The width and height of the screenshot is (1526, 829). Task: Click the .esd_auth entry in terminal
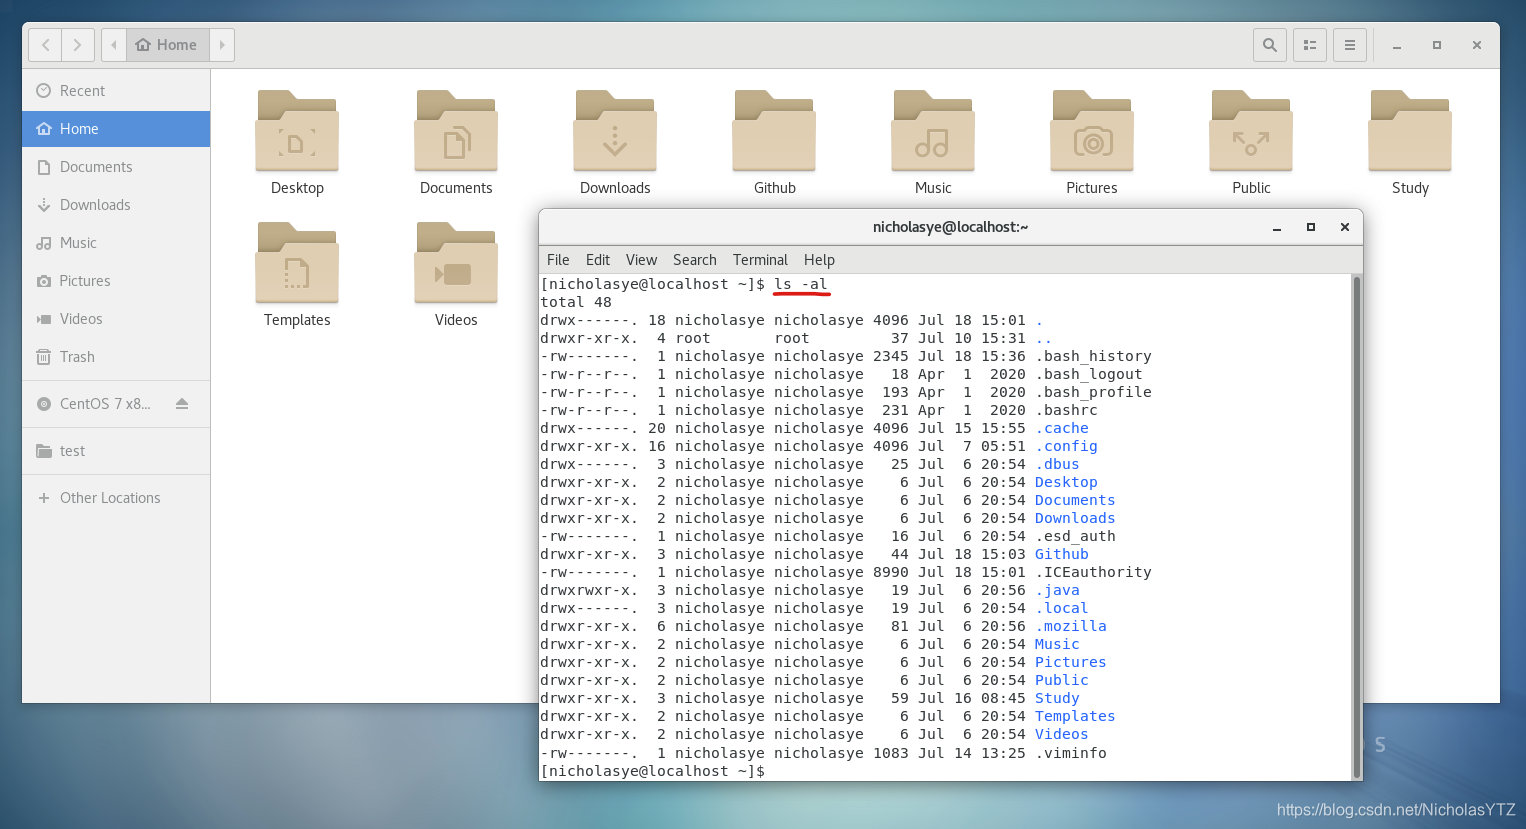point(1075,536)
